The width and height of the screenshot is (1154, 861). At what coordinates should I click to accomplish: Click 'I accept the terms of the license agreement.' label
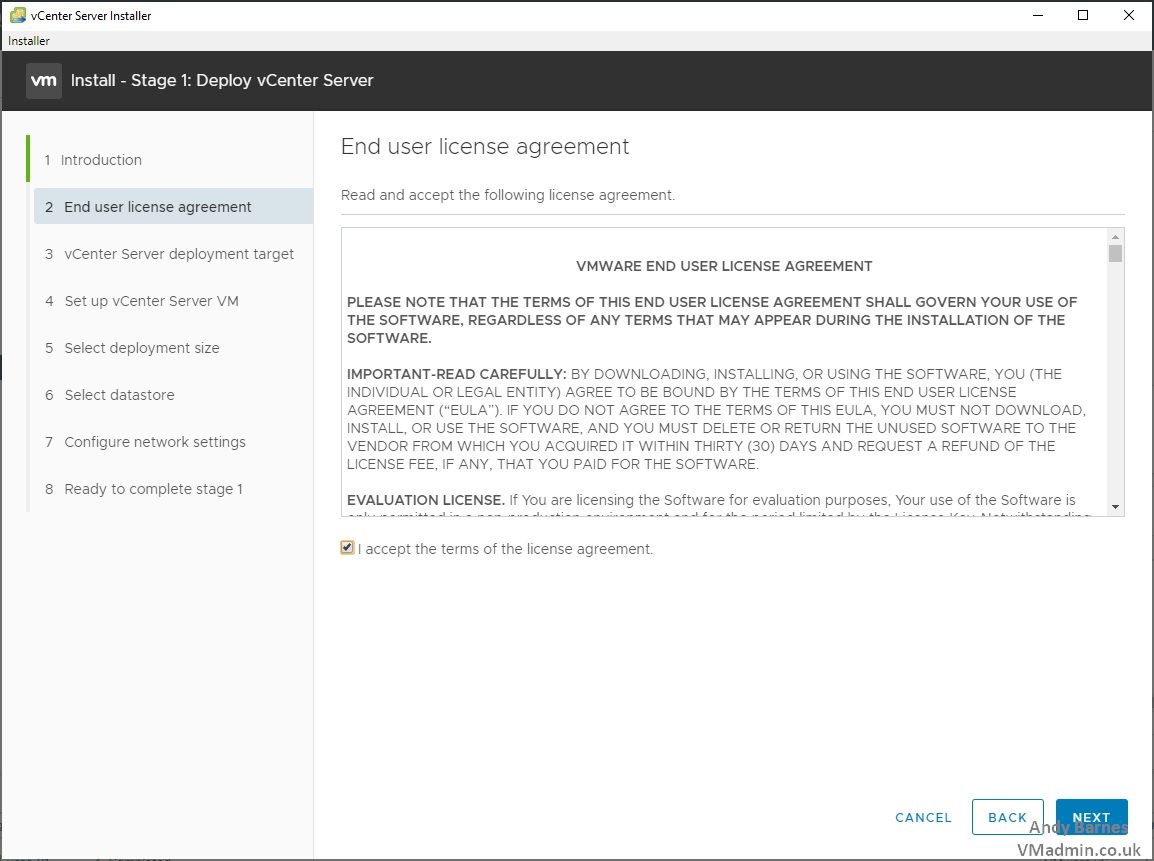(506, 549)
